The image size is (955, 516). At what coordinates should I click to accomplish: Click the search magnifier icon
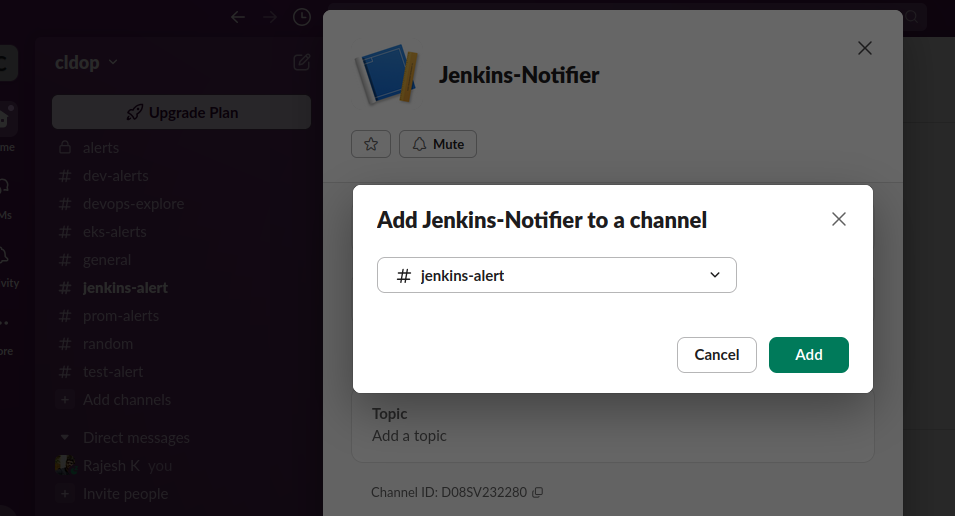tap(912, 17)
